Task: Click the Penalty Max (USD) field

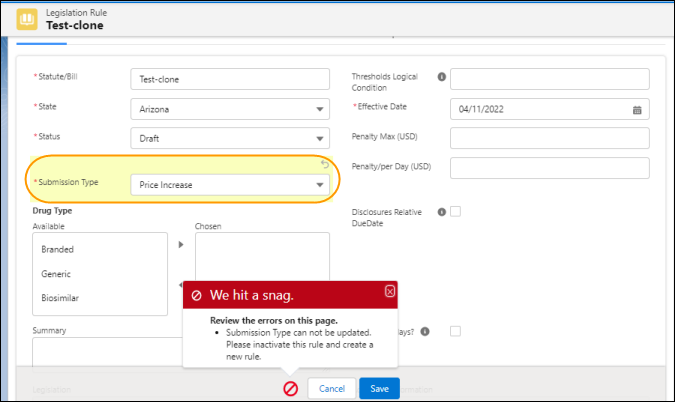Action: 550,138
